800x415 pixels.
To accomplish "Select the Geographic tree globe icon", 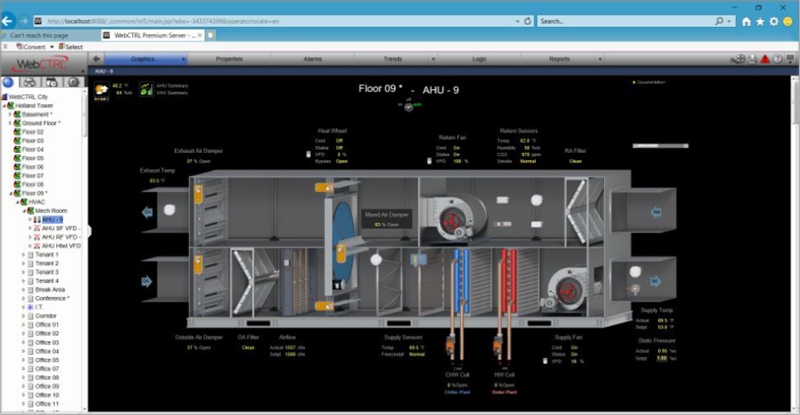I will point(9,81).
